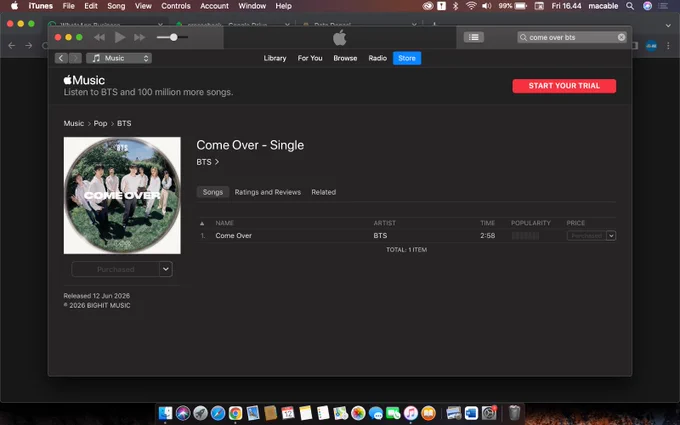Click the Purchased button under the album artwork

click(x=115, y=269)
